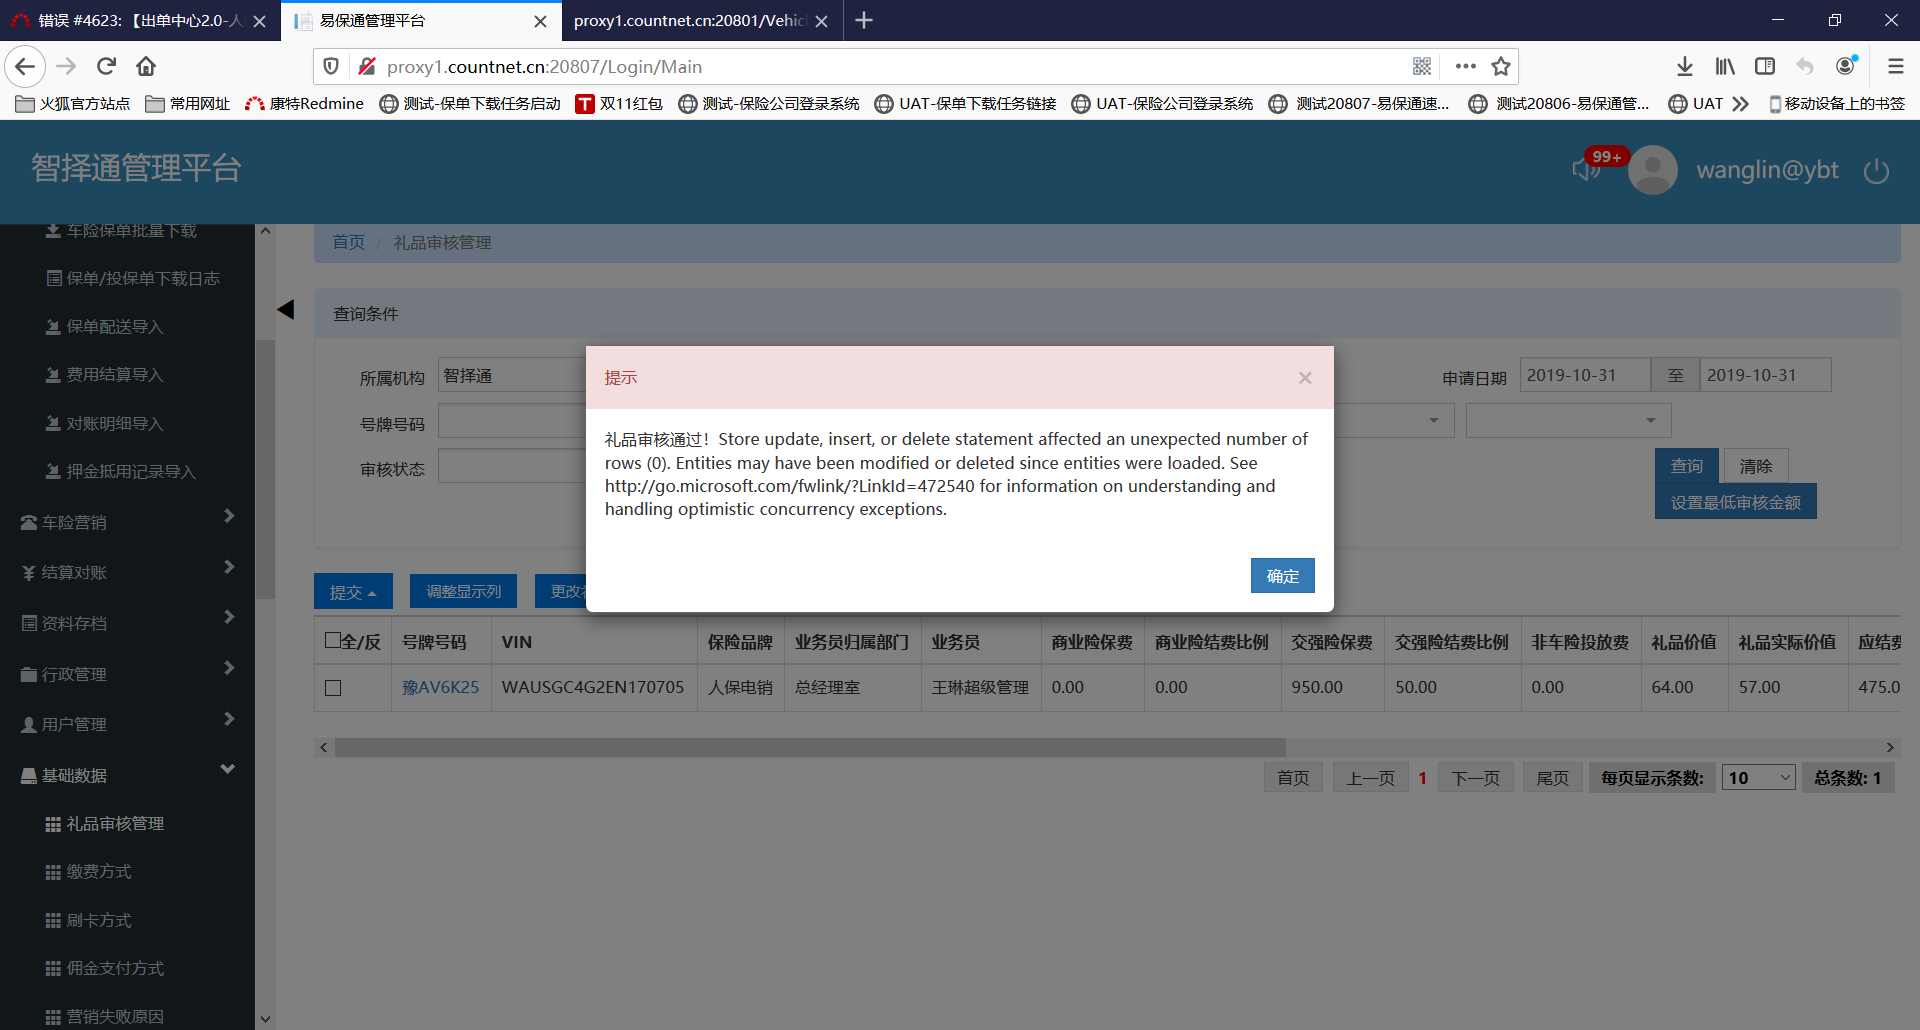This screenshot has width=1920, height=1030.
Task: Expand the 结算对账 sidebar menu
Action: tap(128, 572)
